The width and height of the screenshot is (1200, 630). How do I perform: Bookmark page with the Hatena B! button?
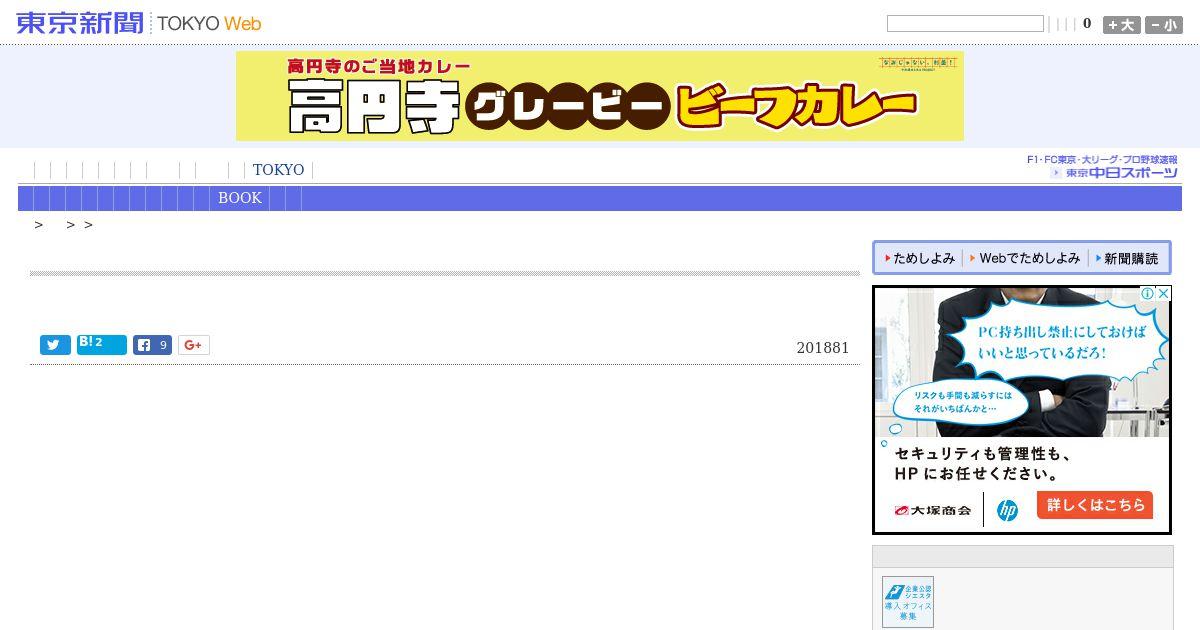(x=102, y=345)
